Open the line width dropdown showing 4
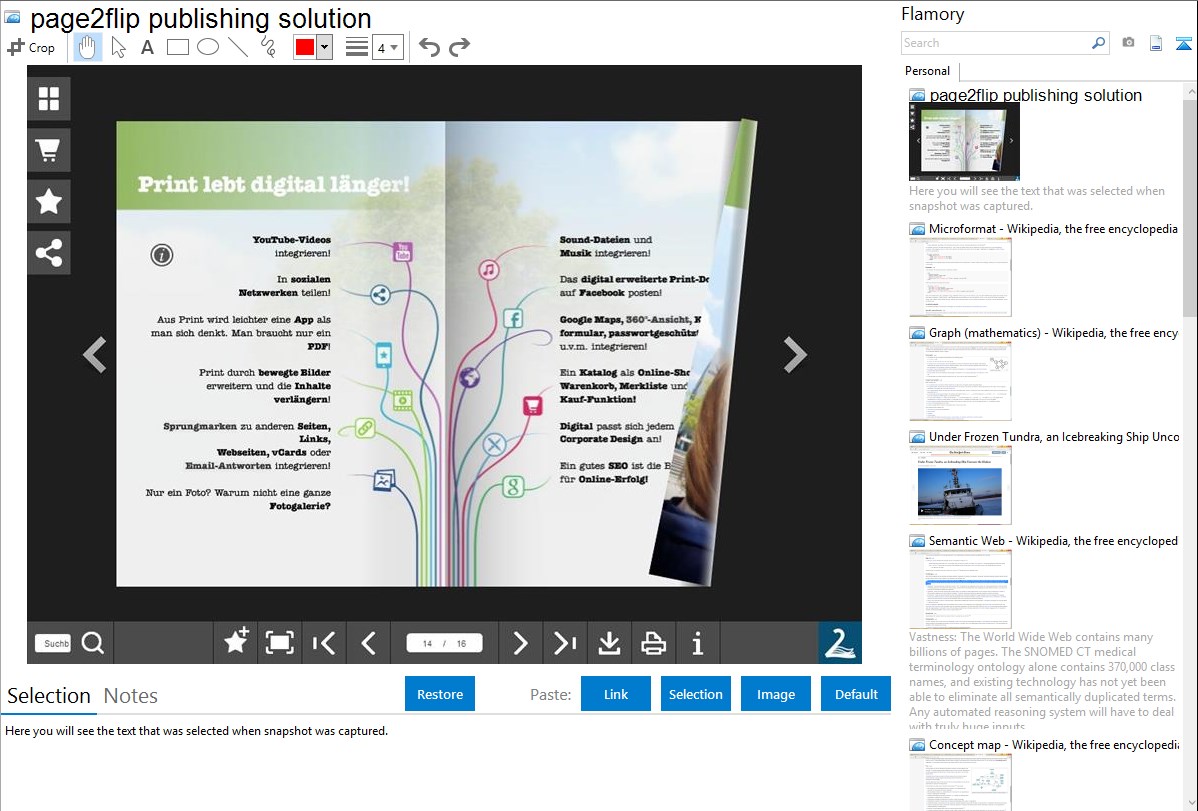This screenshot has width=1198, height=811. pos(387,48)
